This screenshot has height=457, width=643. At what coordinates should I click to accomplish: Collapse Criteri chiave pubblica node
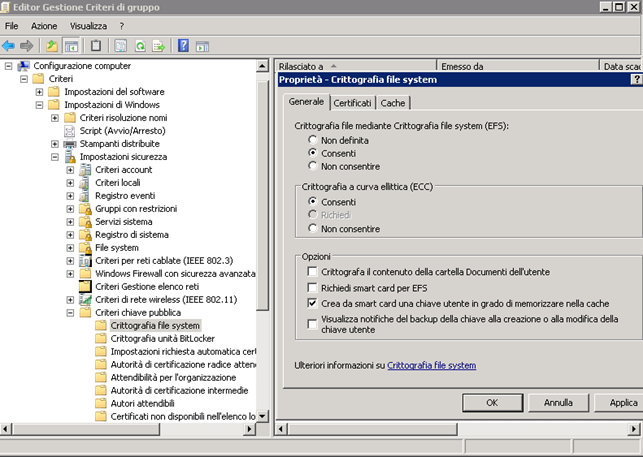coord(70,313)
